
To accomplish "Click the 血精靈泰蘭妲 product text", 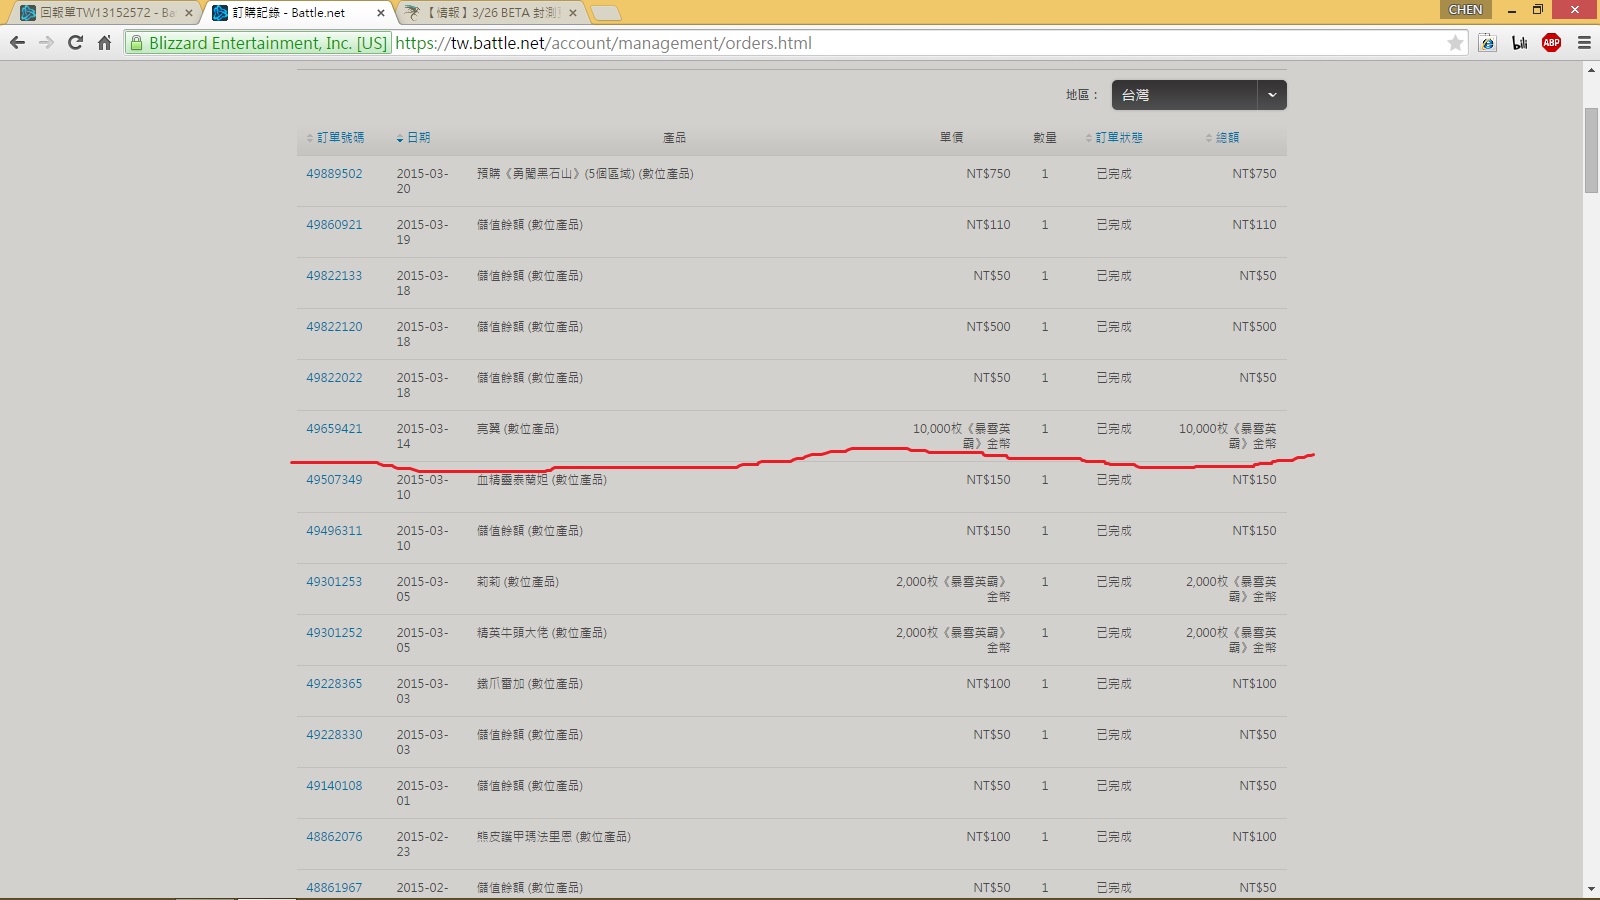I will click(541, 480).
